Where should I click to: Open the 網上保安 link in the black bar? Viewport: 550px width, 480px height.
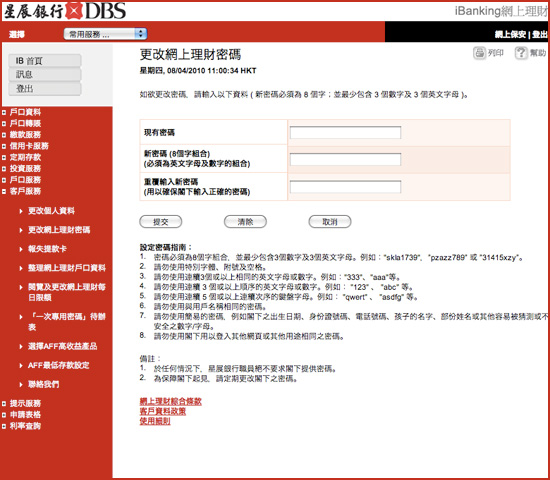point(510,34)
